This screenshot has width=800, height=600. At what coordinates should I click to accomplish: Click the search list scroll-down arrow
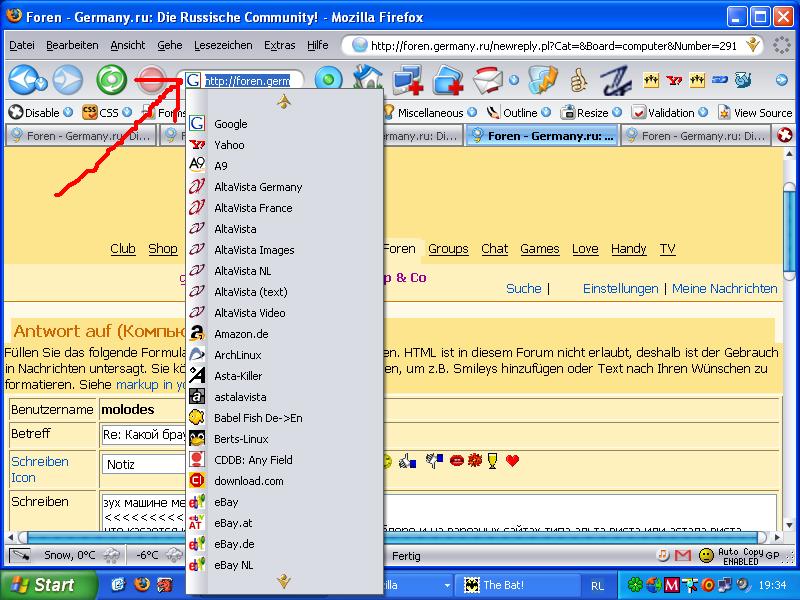(284, 581)
